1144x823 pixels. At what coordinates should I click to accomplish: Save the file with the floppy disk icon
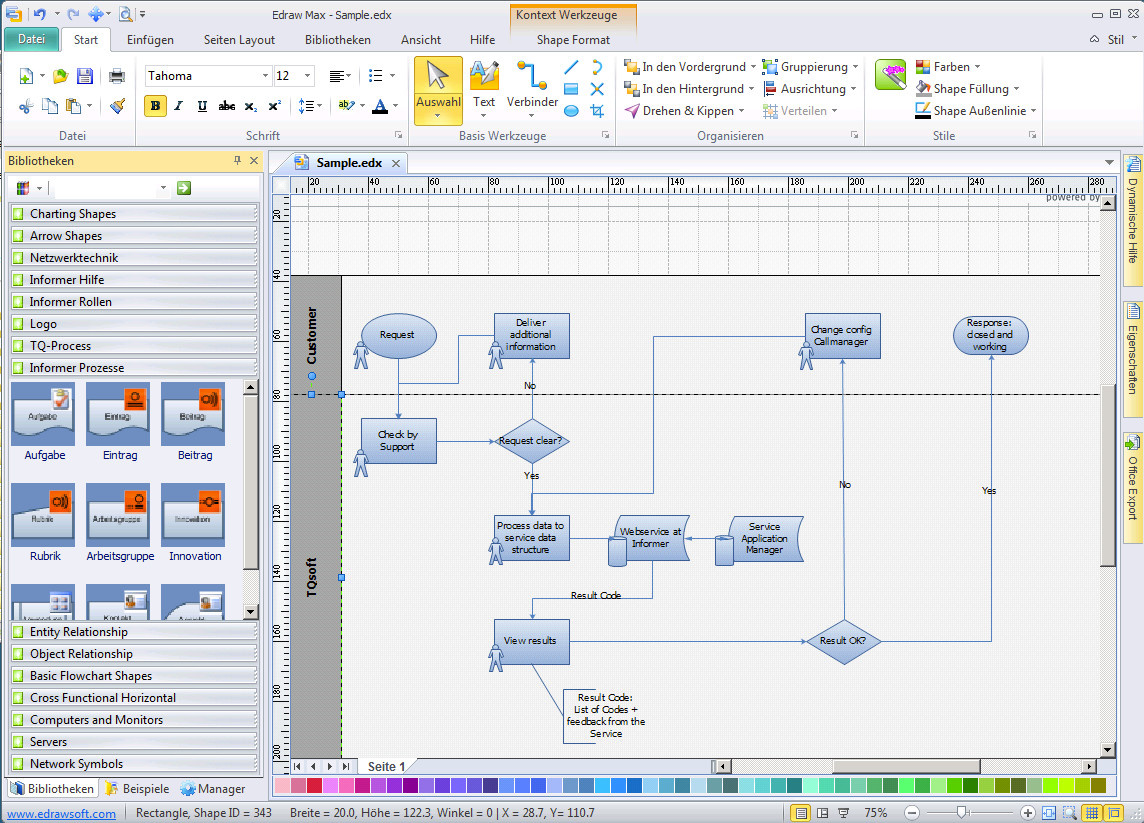point(85,76)
